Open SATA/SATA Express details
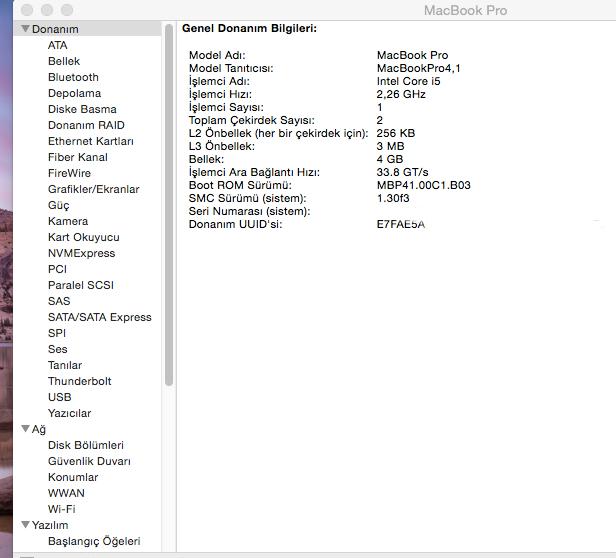Screen dimensions: 616x558 [x=99, y=317]
